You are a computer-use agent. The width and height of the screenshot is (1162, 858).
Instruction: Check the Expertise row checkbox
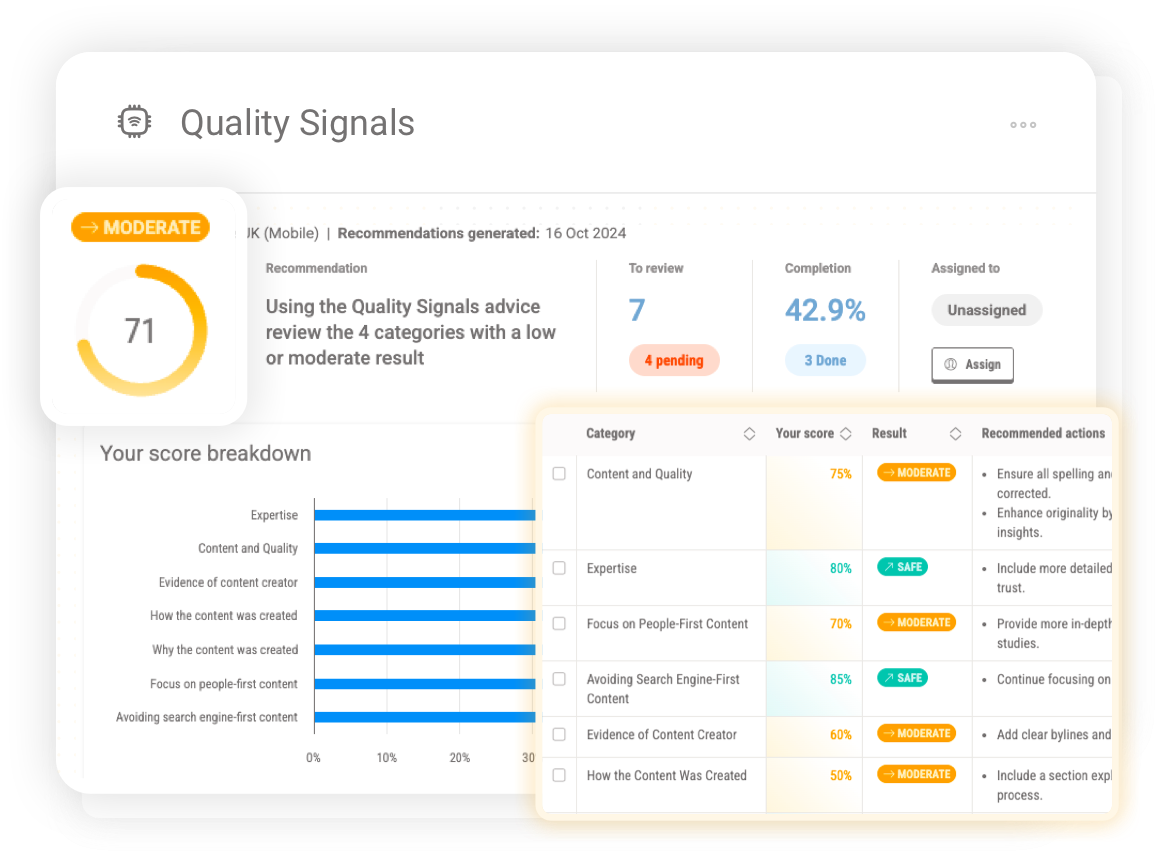pos(559,567)
